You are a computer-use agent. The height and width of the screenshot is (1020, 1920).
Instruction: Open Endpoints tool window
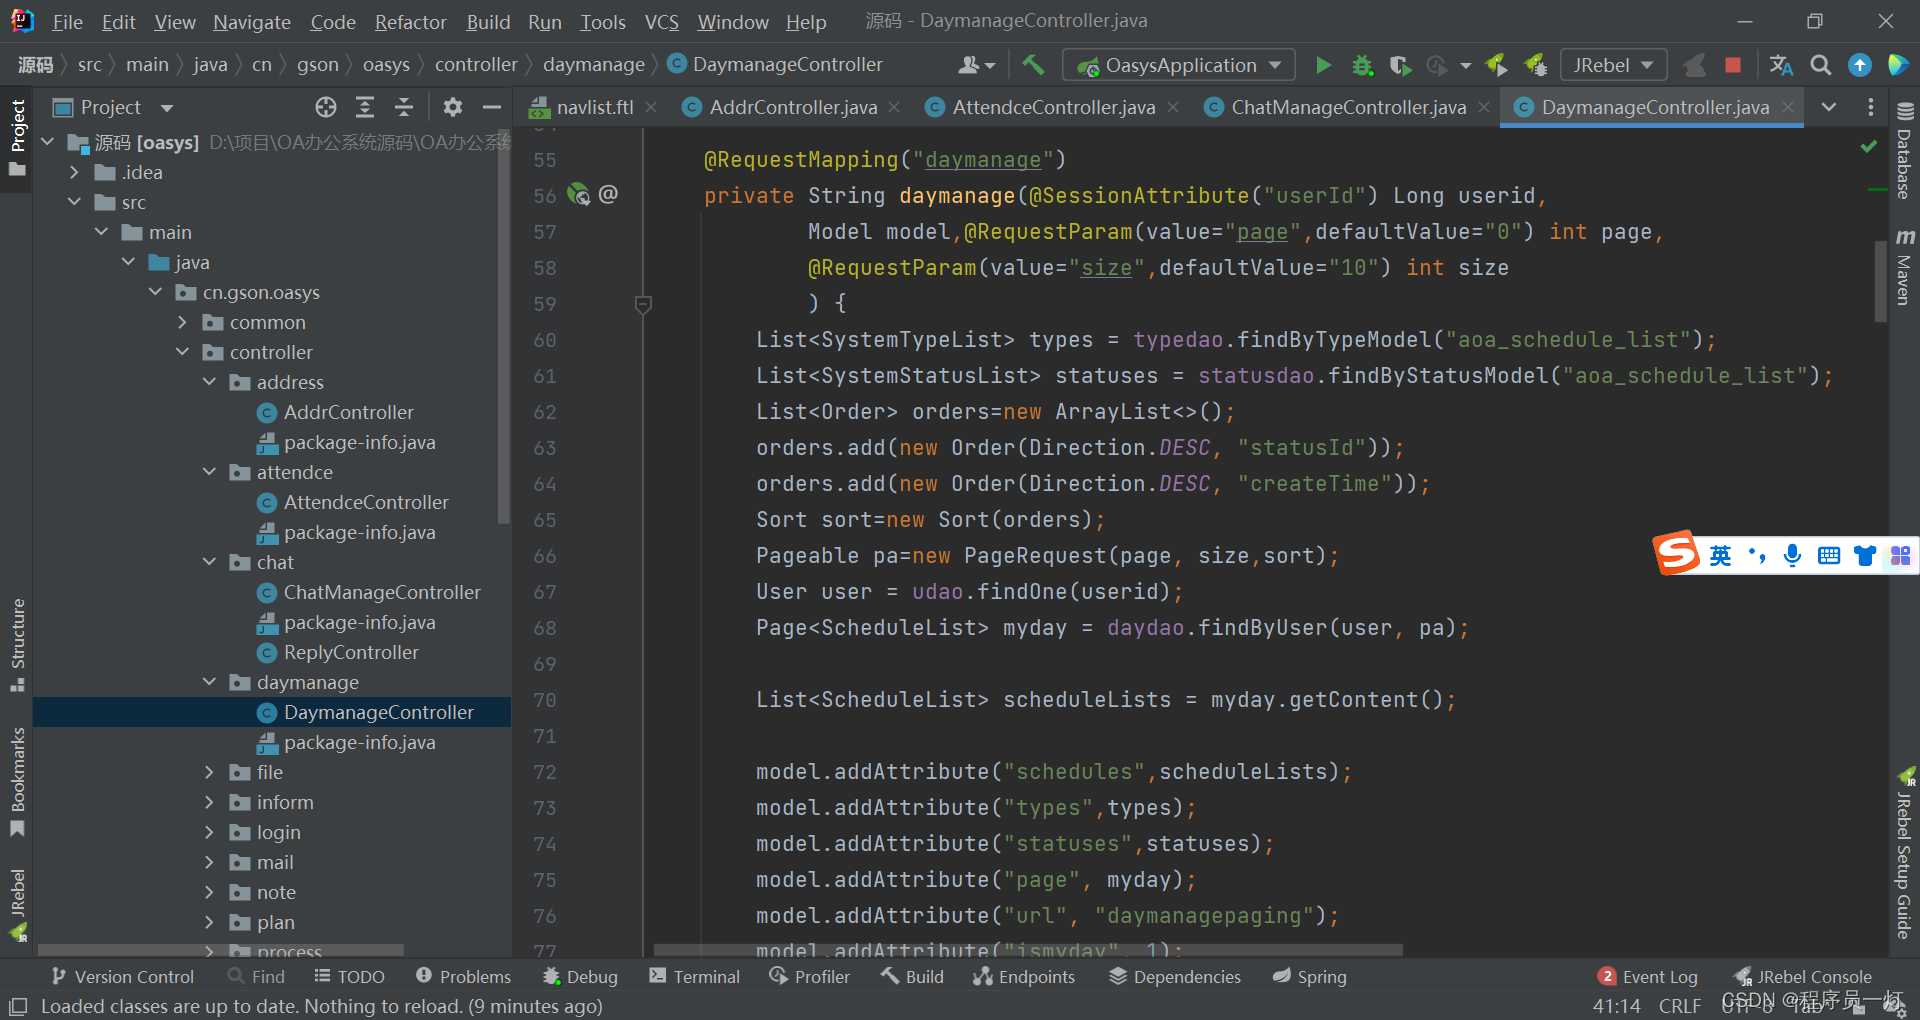pos(1023,976)
